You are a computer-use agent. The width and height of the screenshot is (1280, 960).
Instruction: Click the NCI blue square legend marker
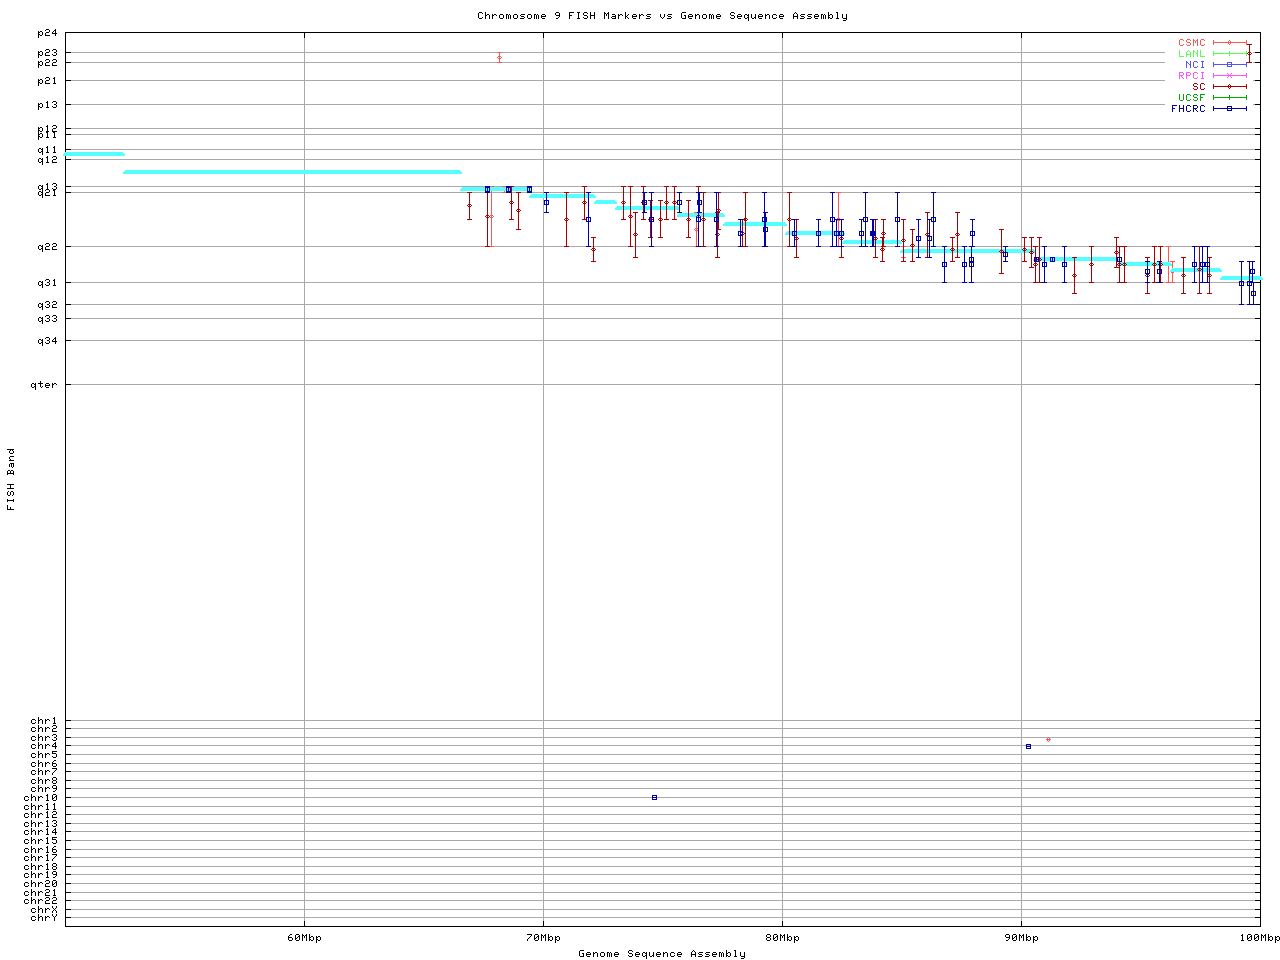tap(1229, 65)
